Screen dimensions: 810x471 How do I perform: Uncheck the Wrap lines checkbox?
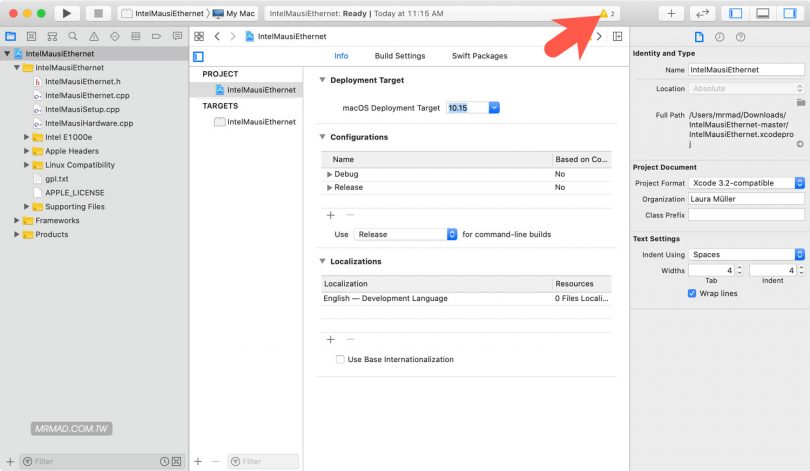tap(692, 293)
